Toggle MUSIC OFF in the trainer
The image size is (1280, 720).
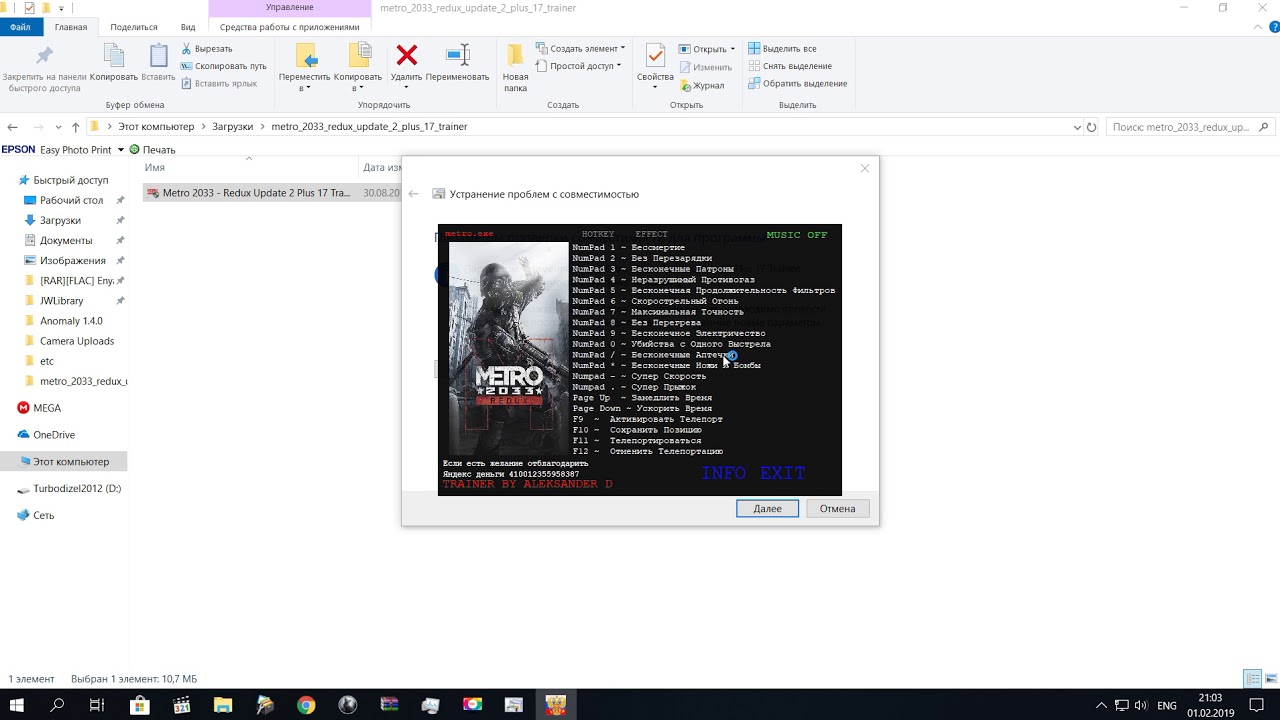click(x=797, y=235)
